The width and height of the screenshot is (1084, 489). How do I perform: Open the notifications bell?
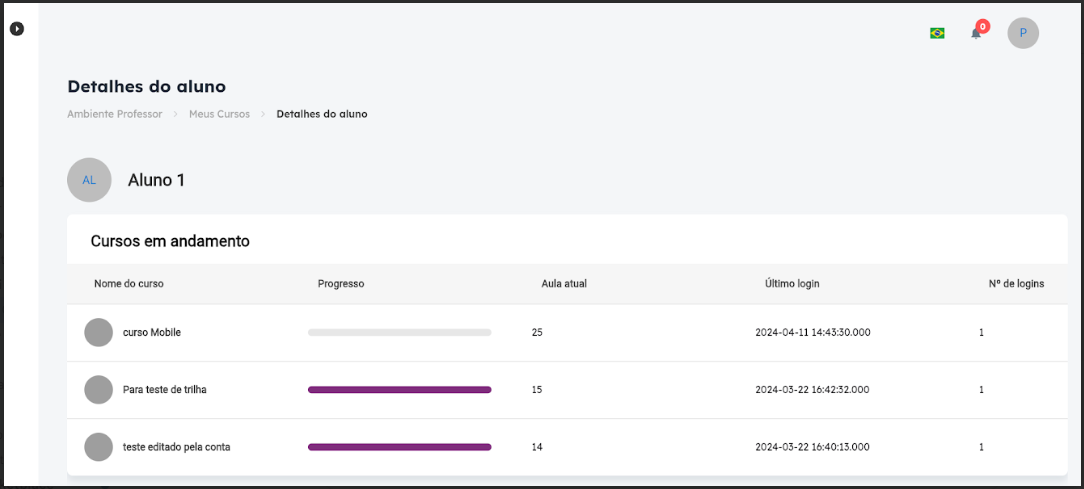[x=975, y=33]
